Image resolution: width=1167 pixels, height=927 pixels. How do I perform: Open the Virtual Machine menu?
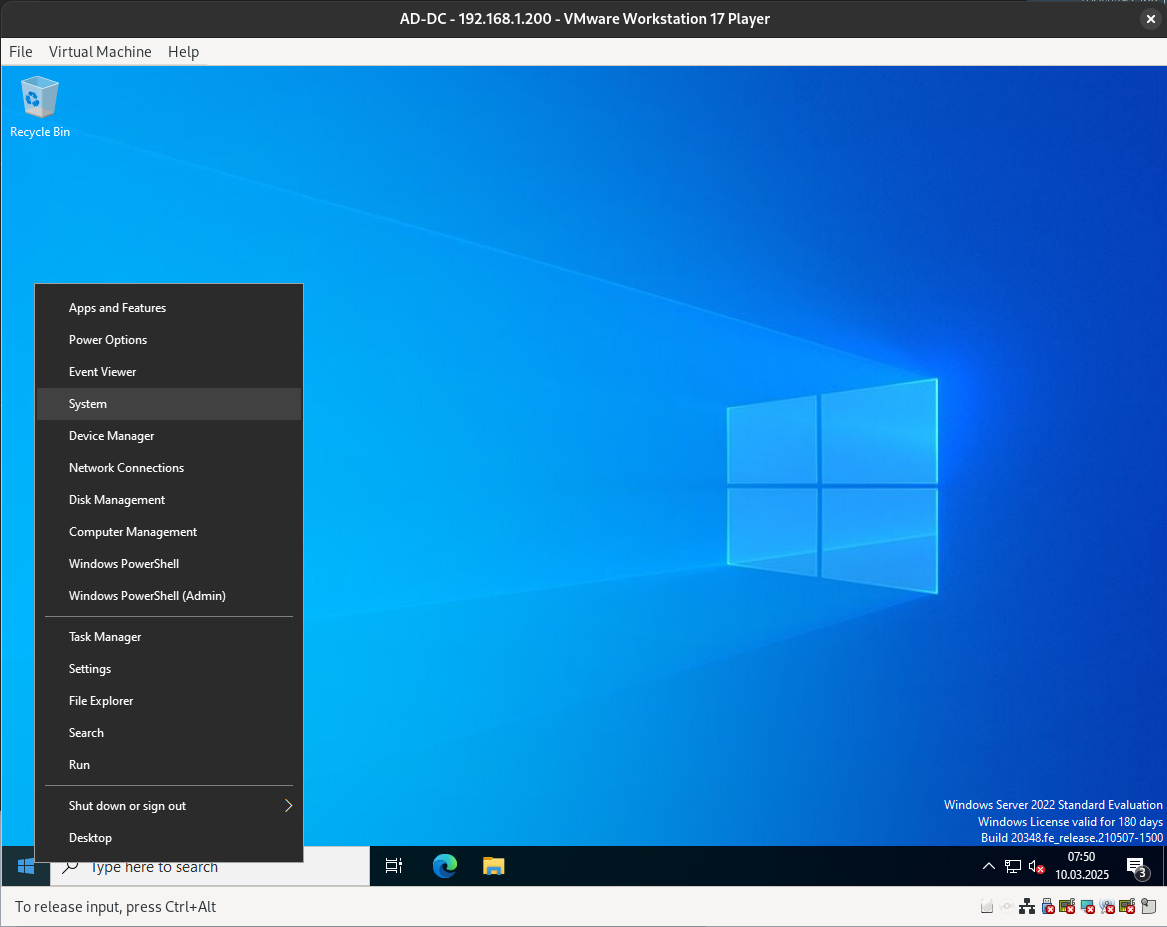pos(100,52)
